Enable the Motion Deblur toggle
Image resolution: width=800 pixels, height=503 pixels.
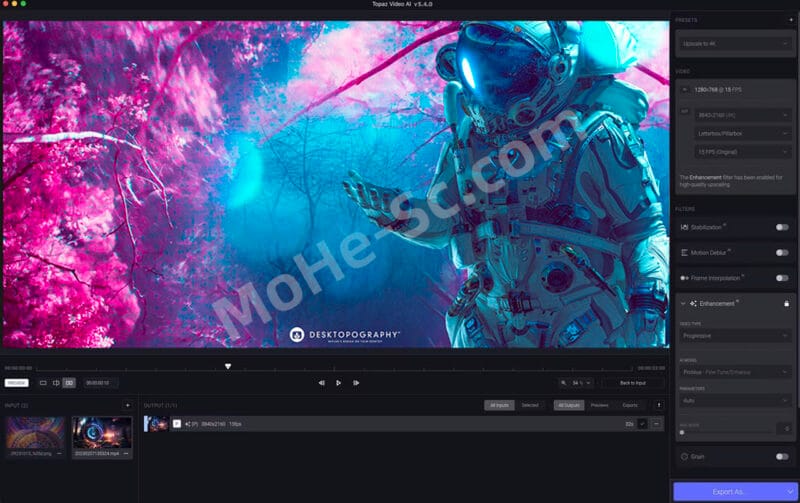[782, 253]
